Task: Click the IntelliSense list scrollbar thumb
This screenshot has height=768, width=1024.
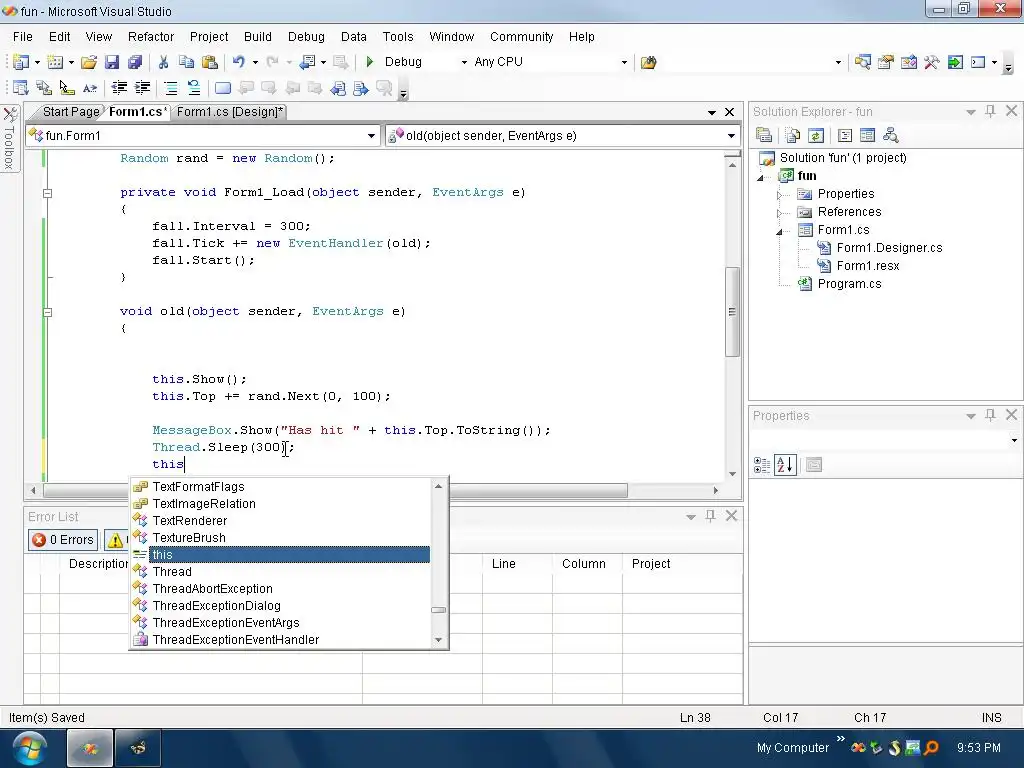Action: click(439, 610)
